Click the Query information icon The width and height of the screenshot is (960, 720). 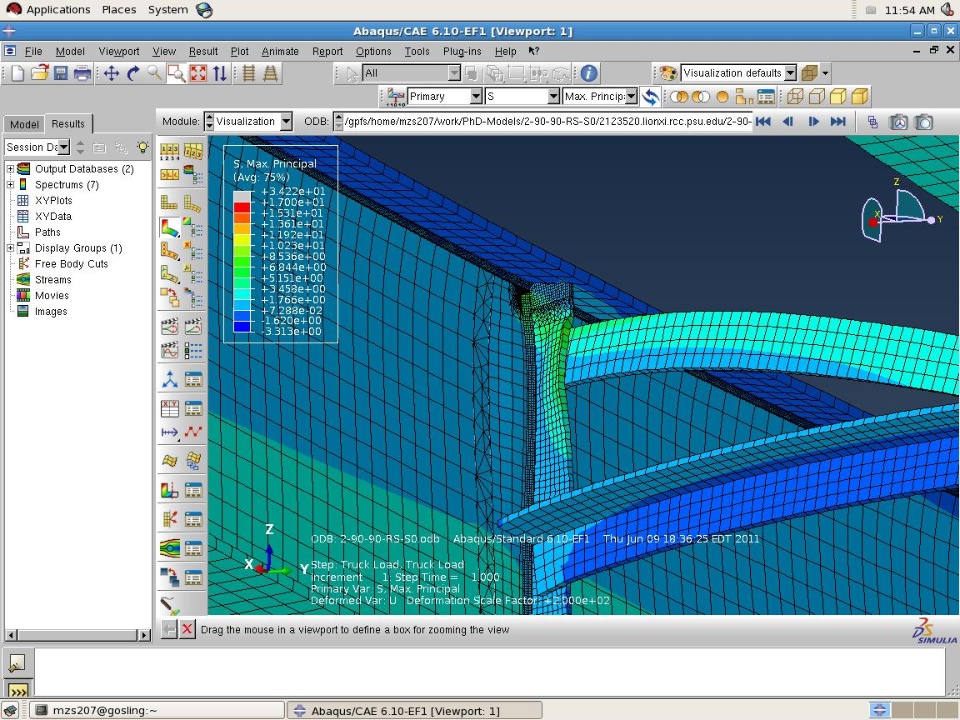(589, 73)
